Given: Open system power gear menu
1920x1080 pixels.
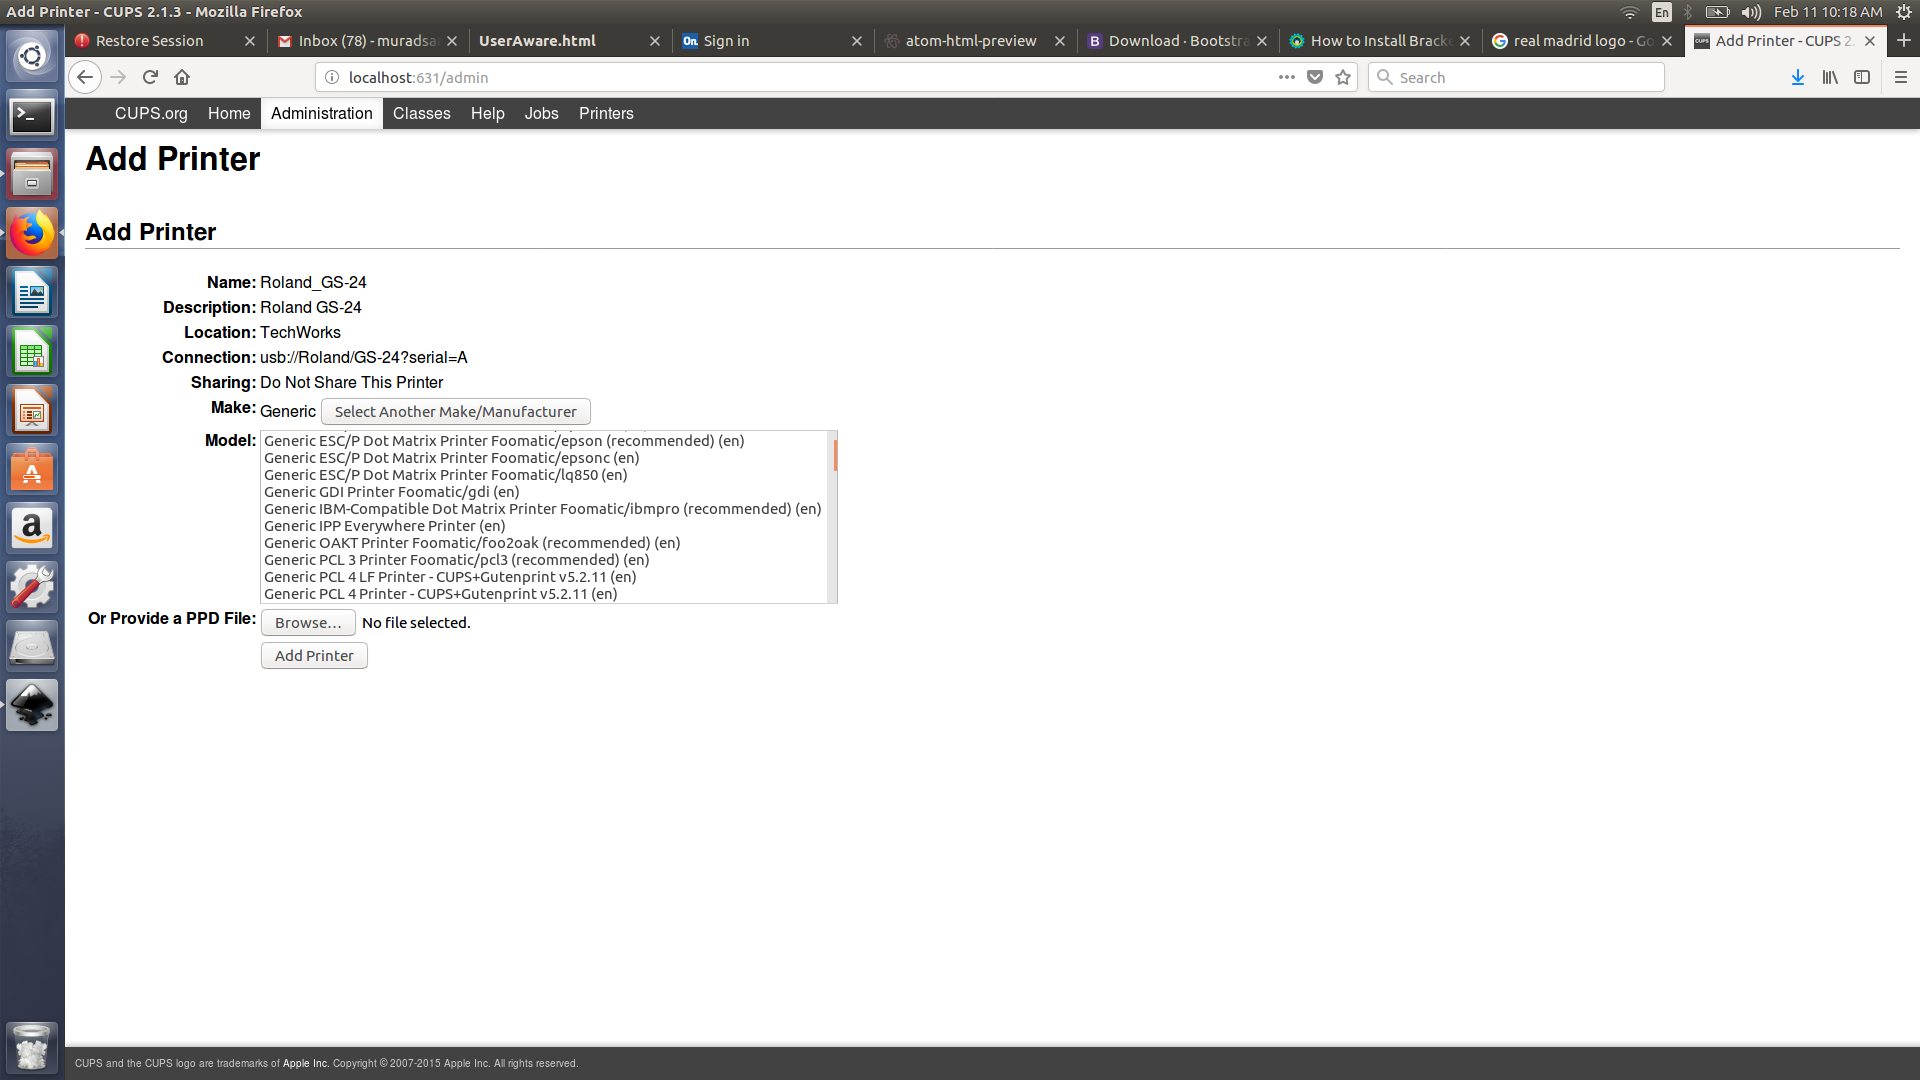Looking at the screenshot, I should click(1904, 12).
